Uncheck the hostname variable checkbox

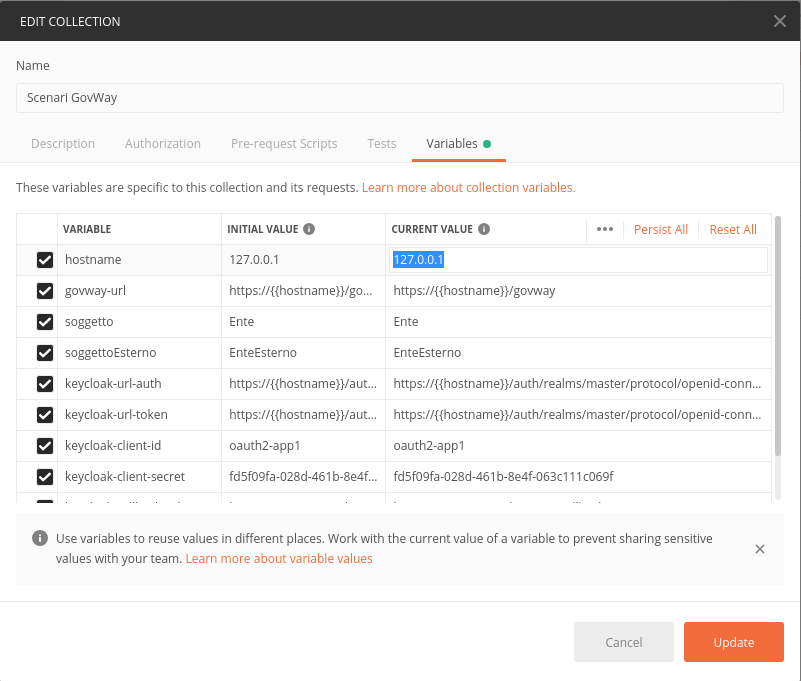tap(45, 260)
